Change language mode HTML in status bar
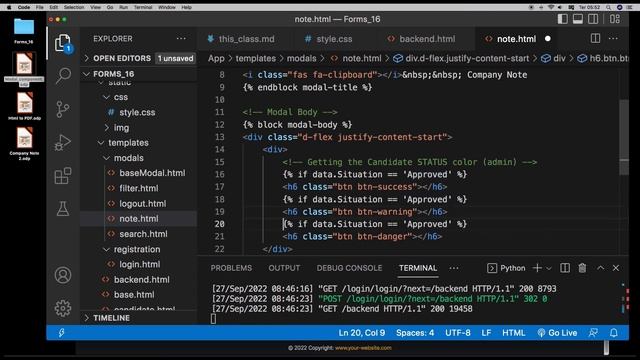 [513, 333]
